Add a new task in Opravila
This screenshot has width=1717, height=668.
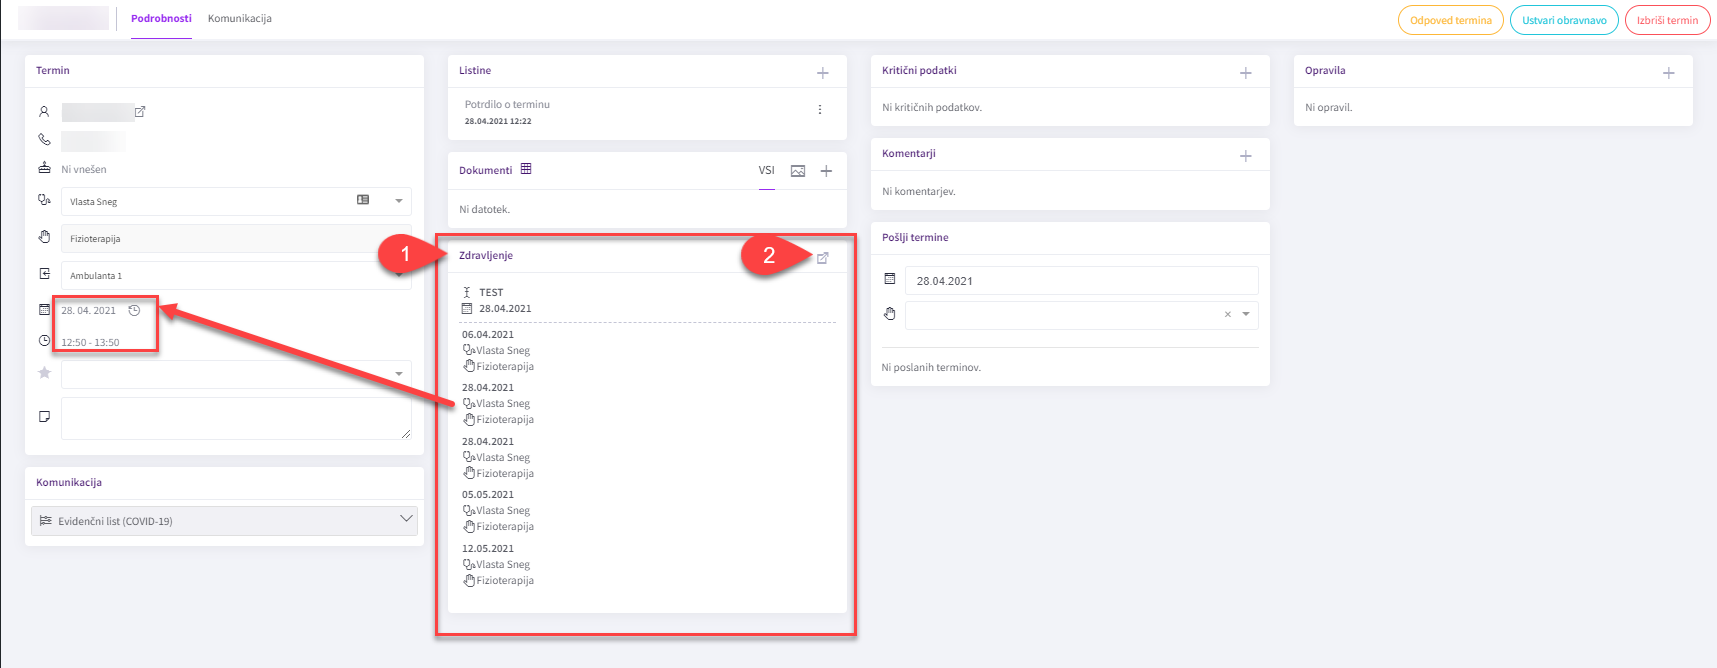tap(1668, 73)
